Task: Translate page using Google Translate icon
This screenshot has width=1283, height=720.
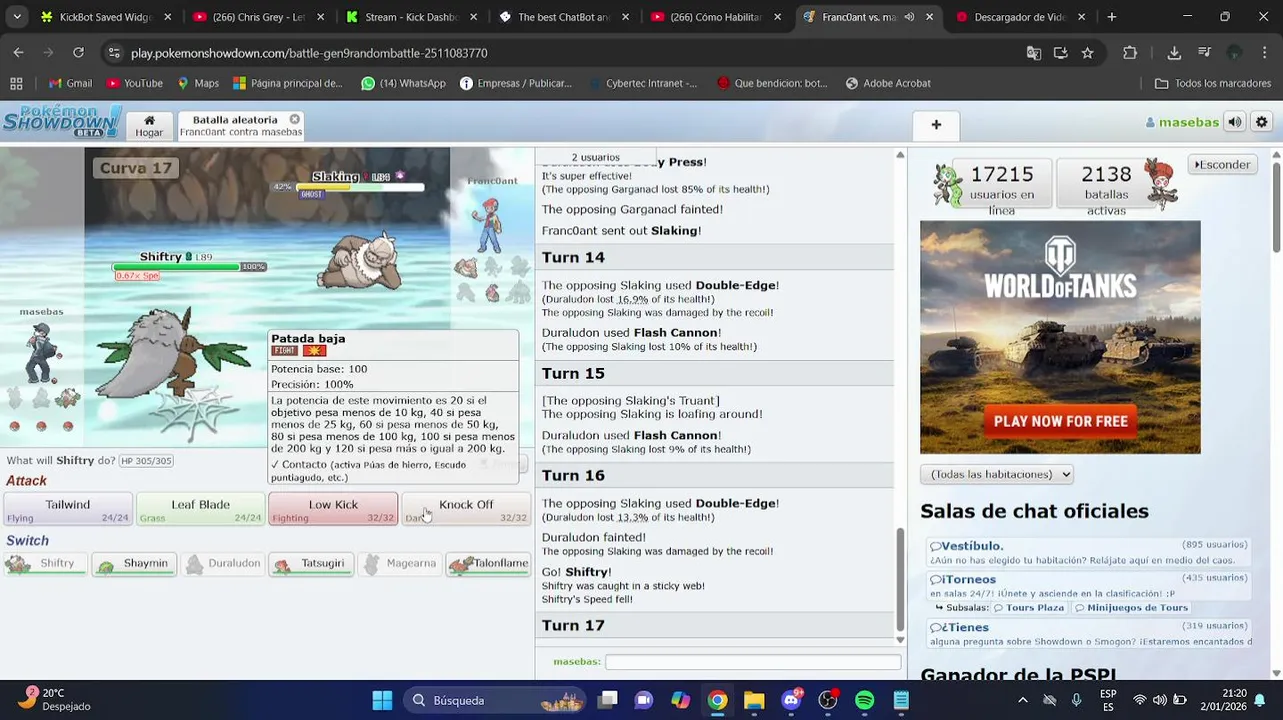Action: [x=1034, y=53]
